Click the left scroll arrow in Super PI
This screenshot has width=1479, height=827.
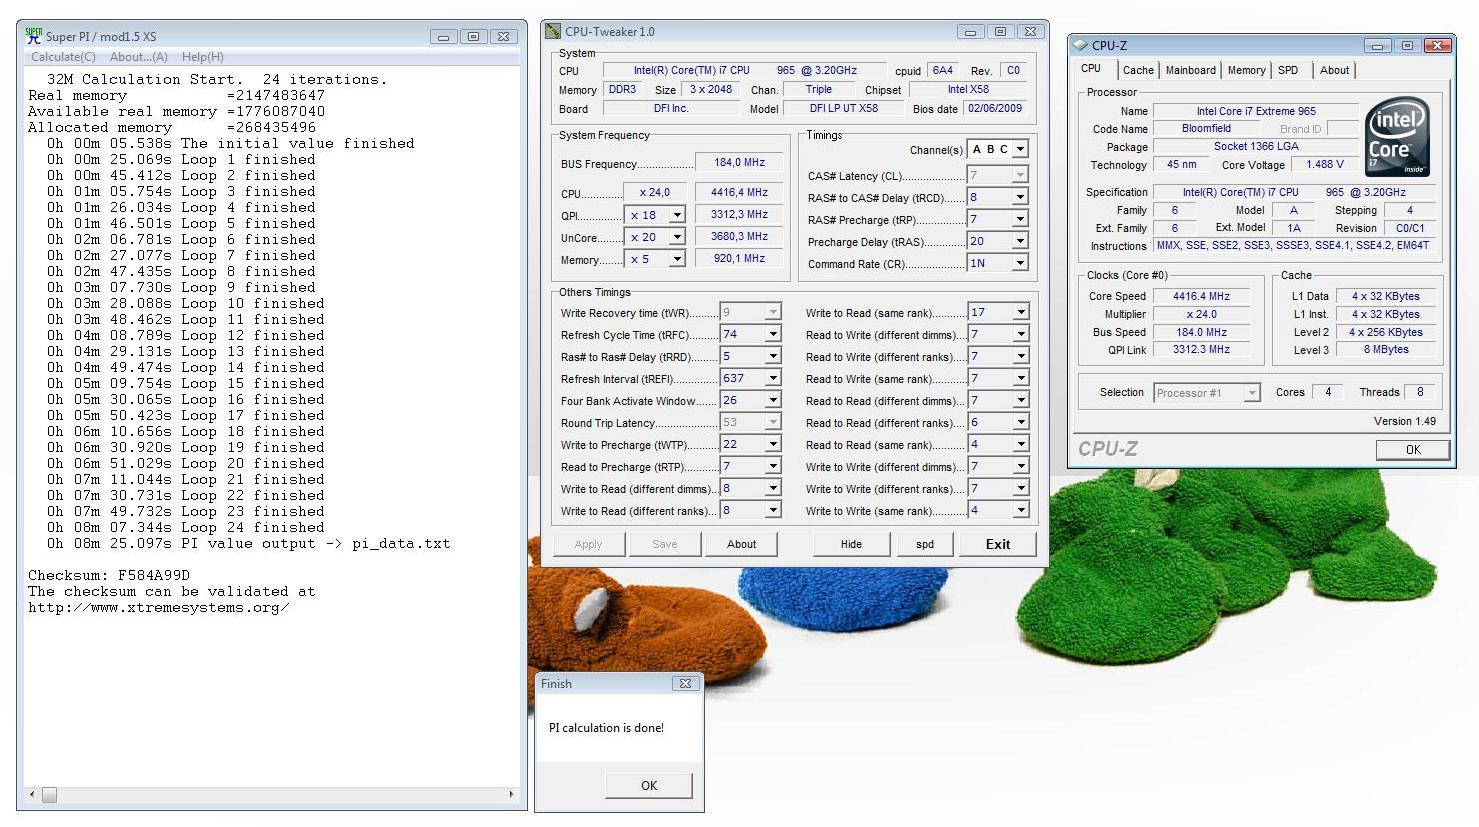pyautogui.click(x=32, y=795)
